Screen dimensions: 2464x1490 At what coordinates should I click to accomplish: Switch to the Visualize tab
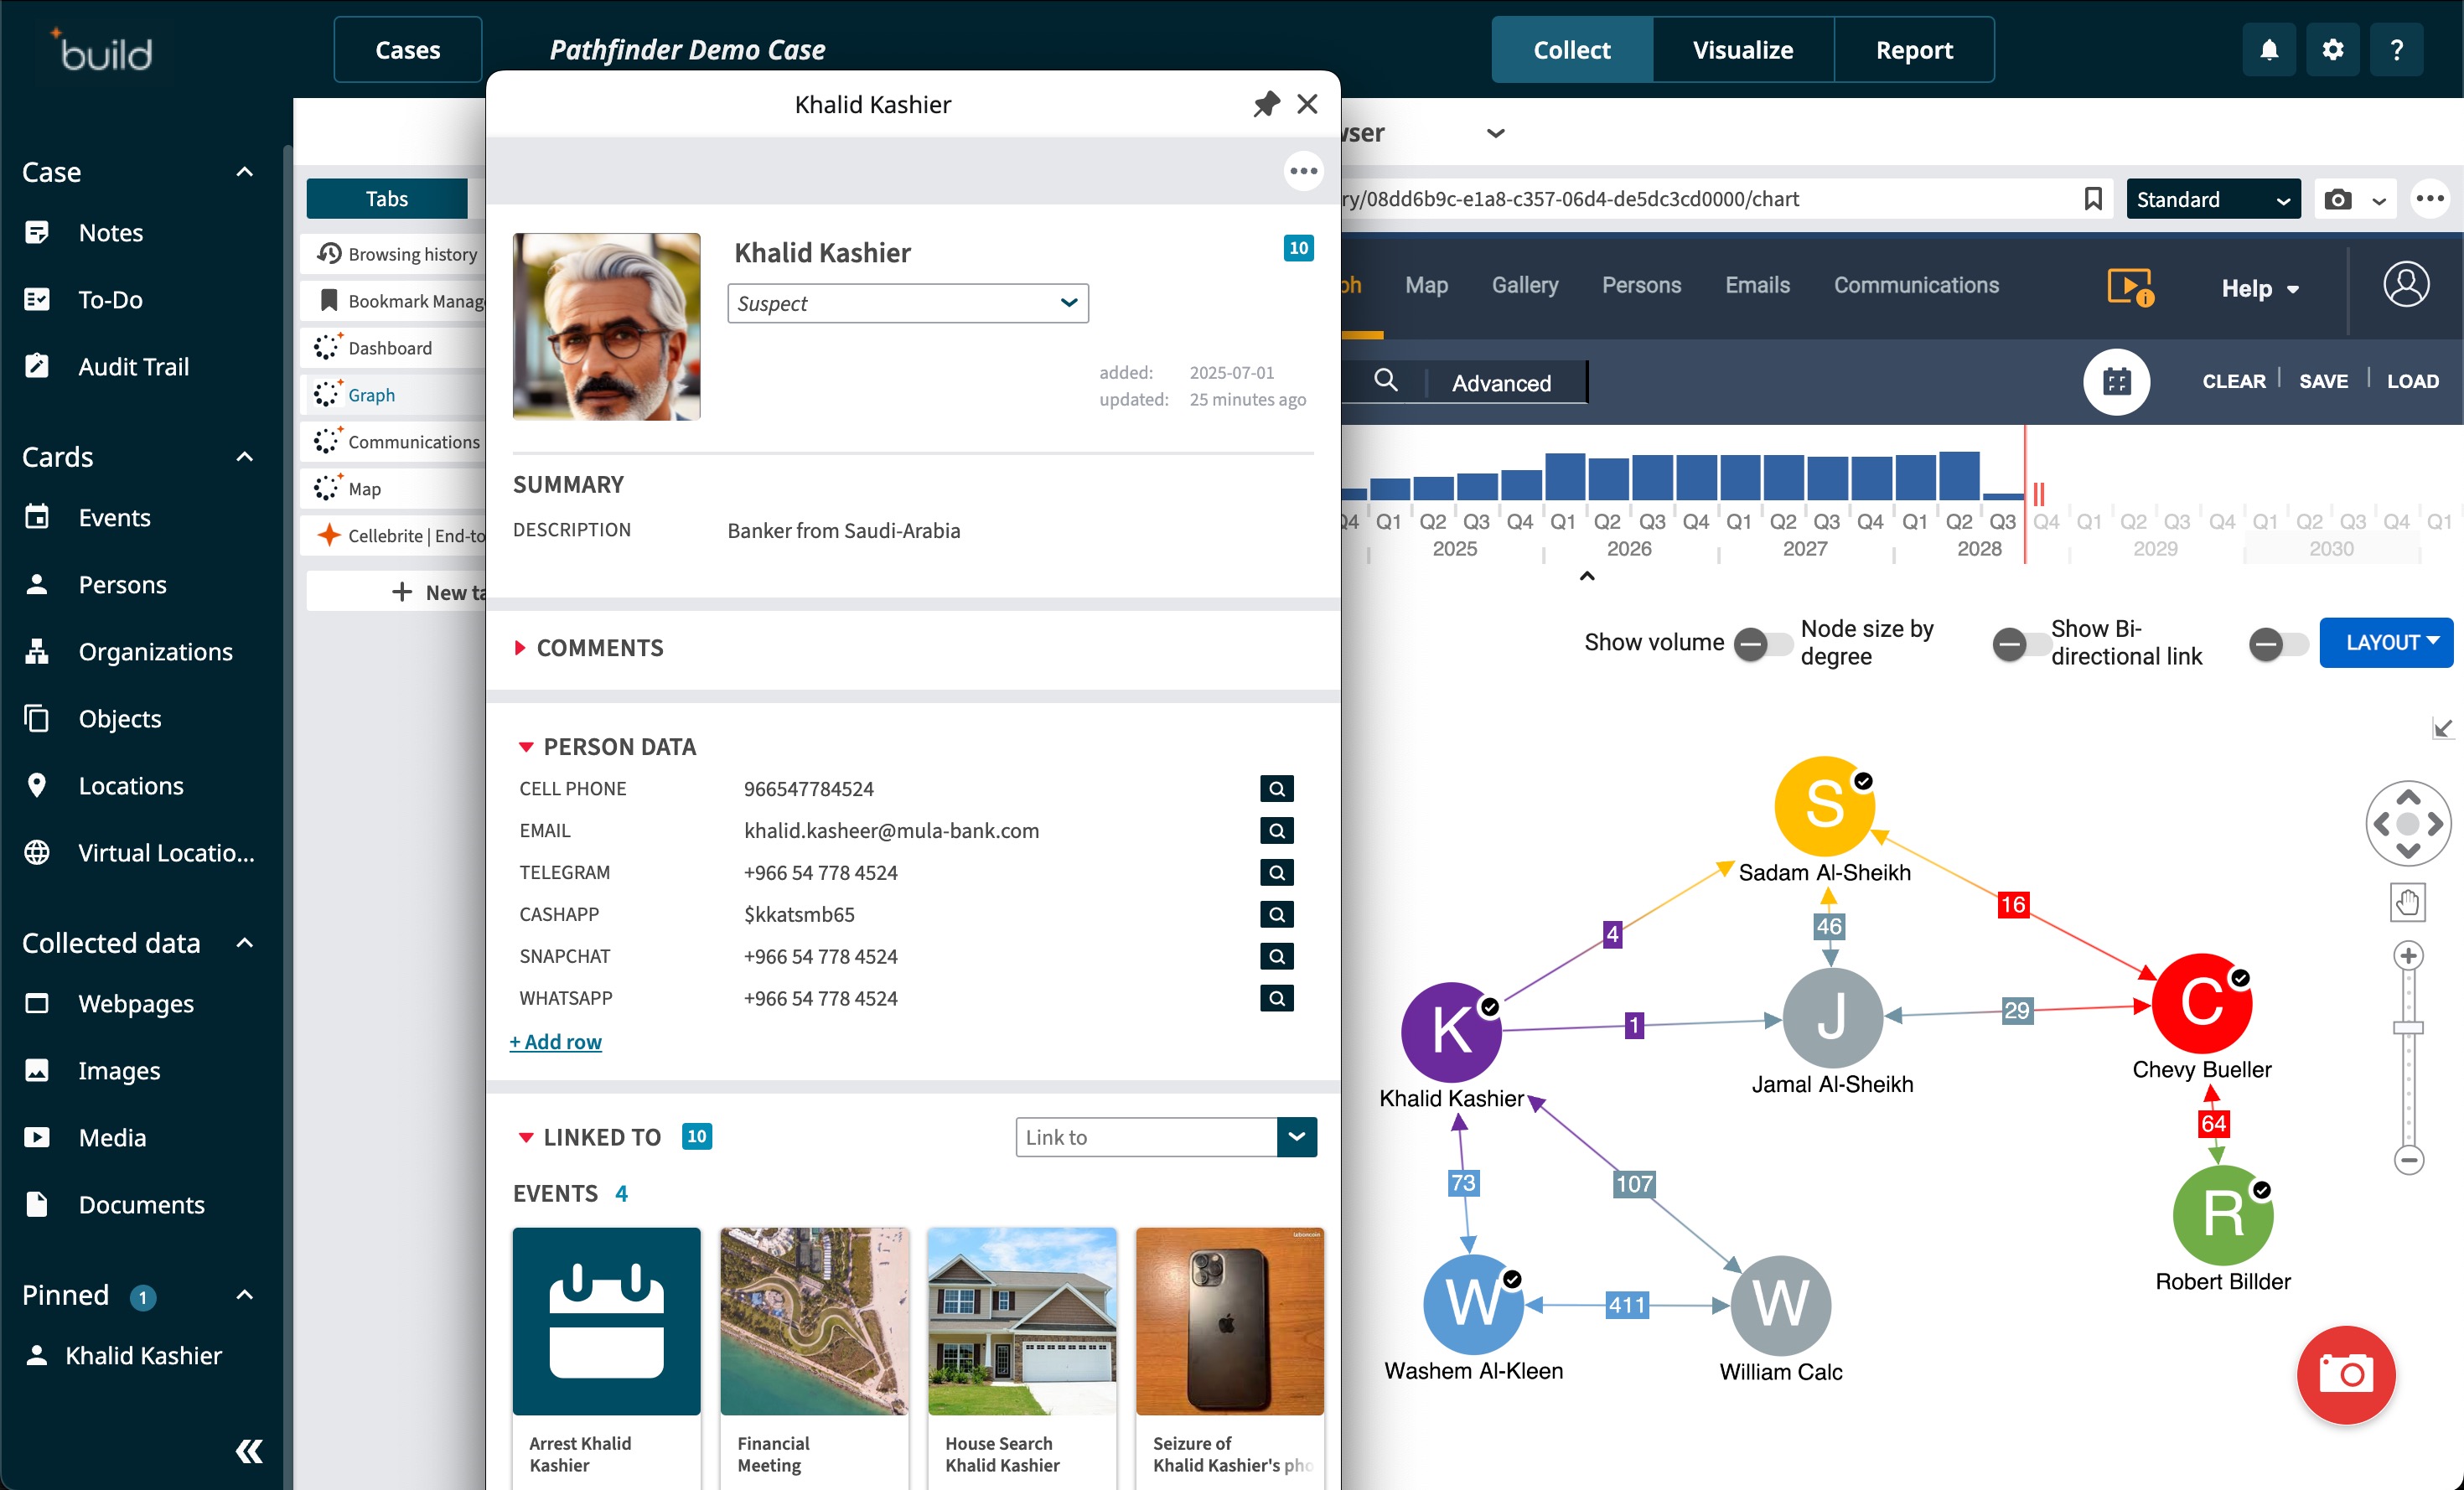pyautogui.click(x=1742, y=50)
